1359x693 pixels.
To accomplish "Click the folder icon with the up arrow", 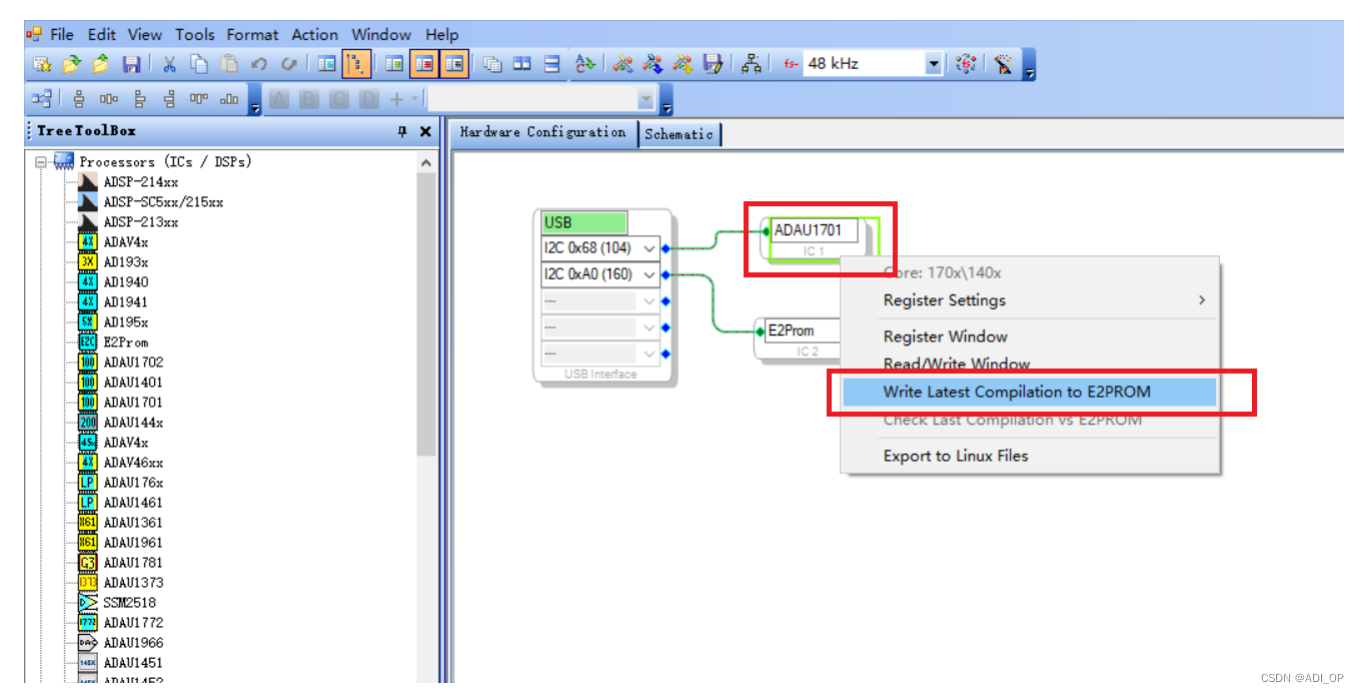I will [x=101, y=64].
